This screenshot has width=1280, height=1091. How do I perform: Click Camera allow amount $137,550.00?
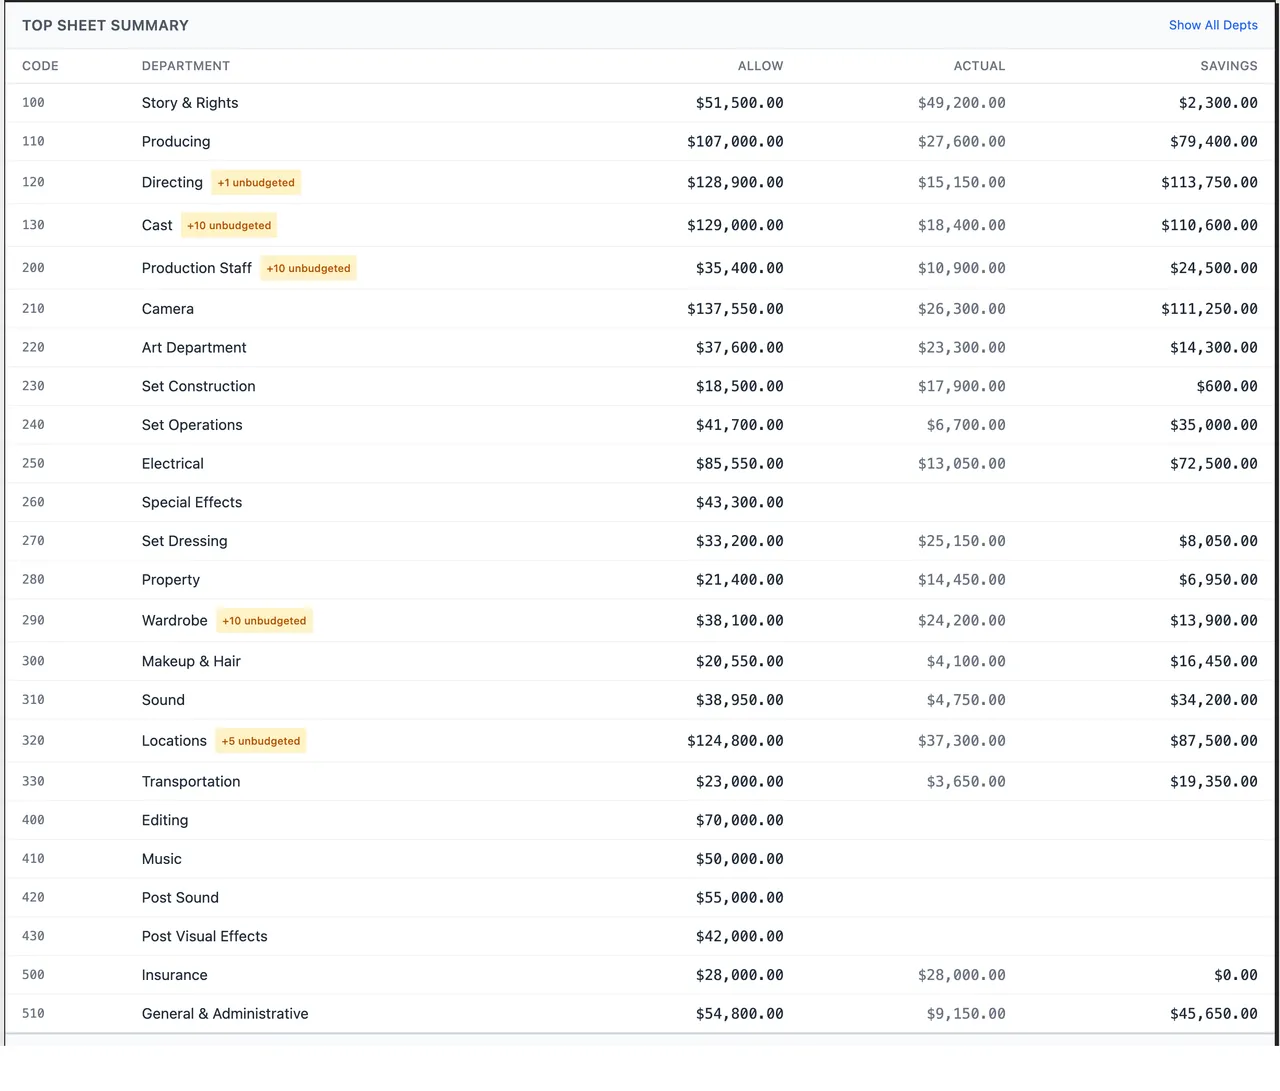(735, 309)
